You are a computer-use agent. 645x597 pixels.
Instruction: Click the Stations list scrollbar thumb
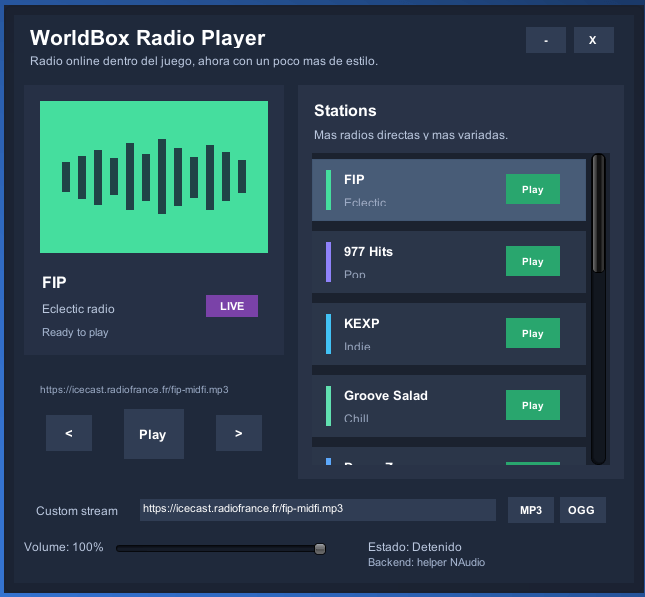click(599, 213)
